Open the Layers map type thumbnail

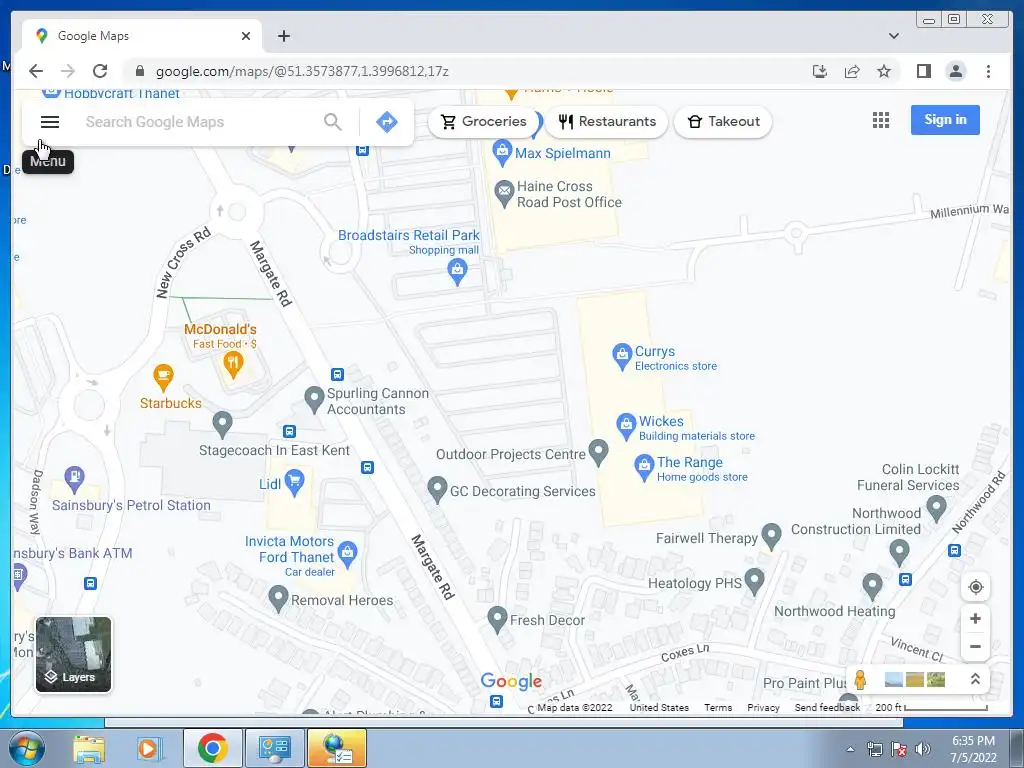coord(73,654)
